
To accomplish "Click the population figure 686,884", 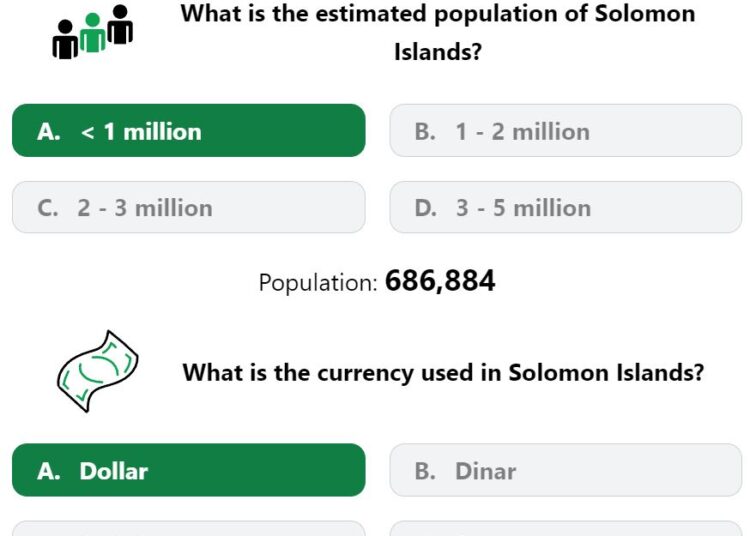I will click(x=440, y=281).
